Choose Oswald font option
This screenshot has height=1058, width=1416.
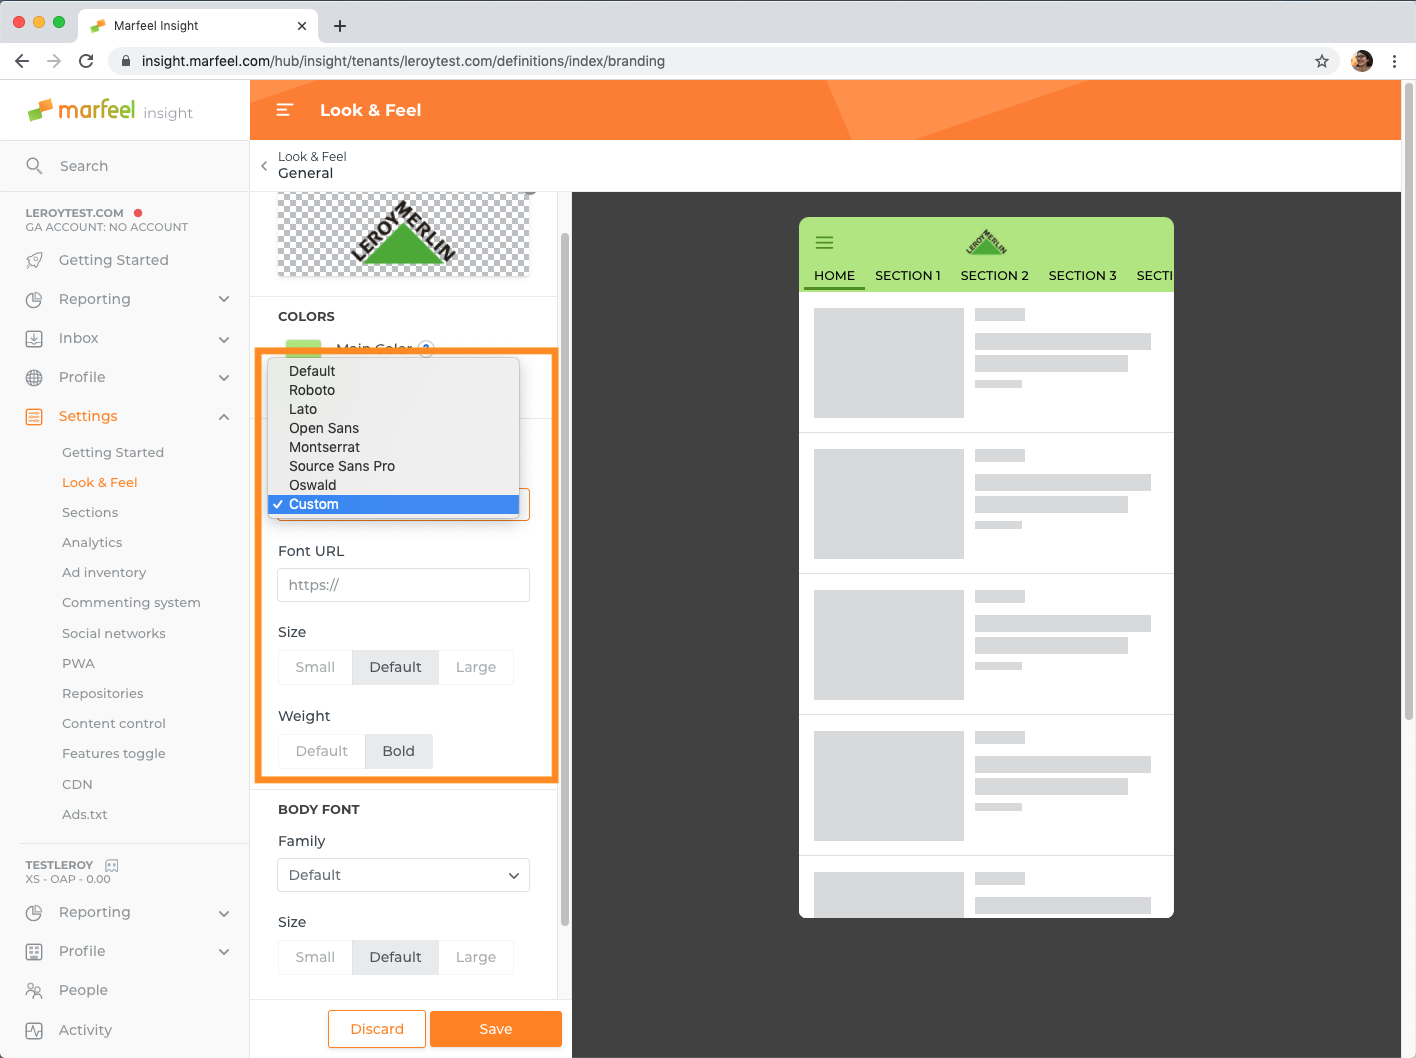[393, 485]
